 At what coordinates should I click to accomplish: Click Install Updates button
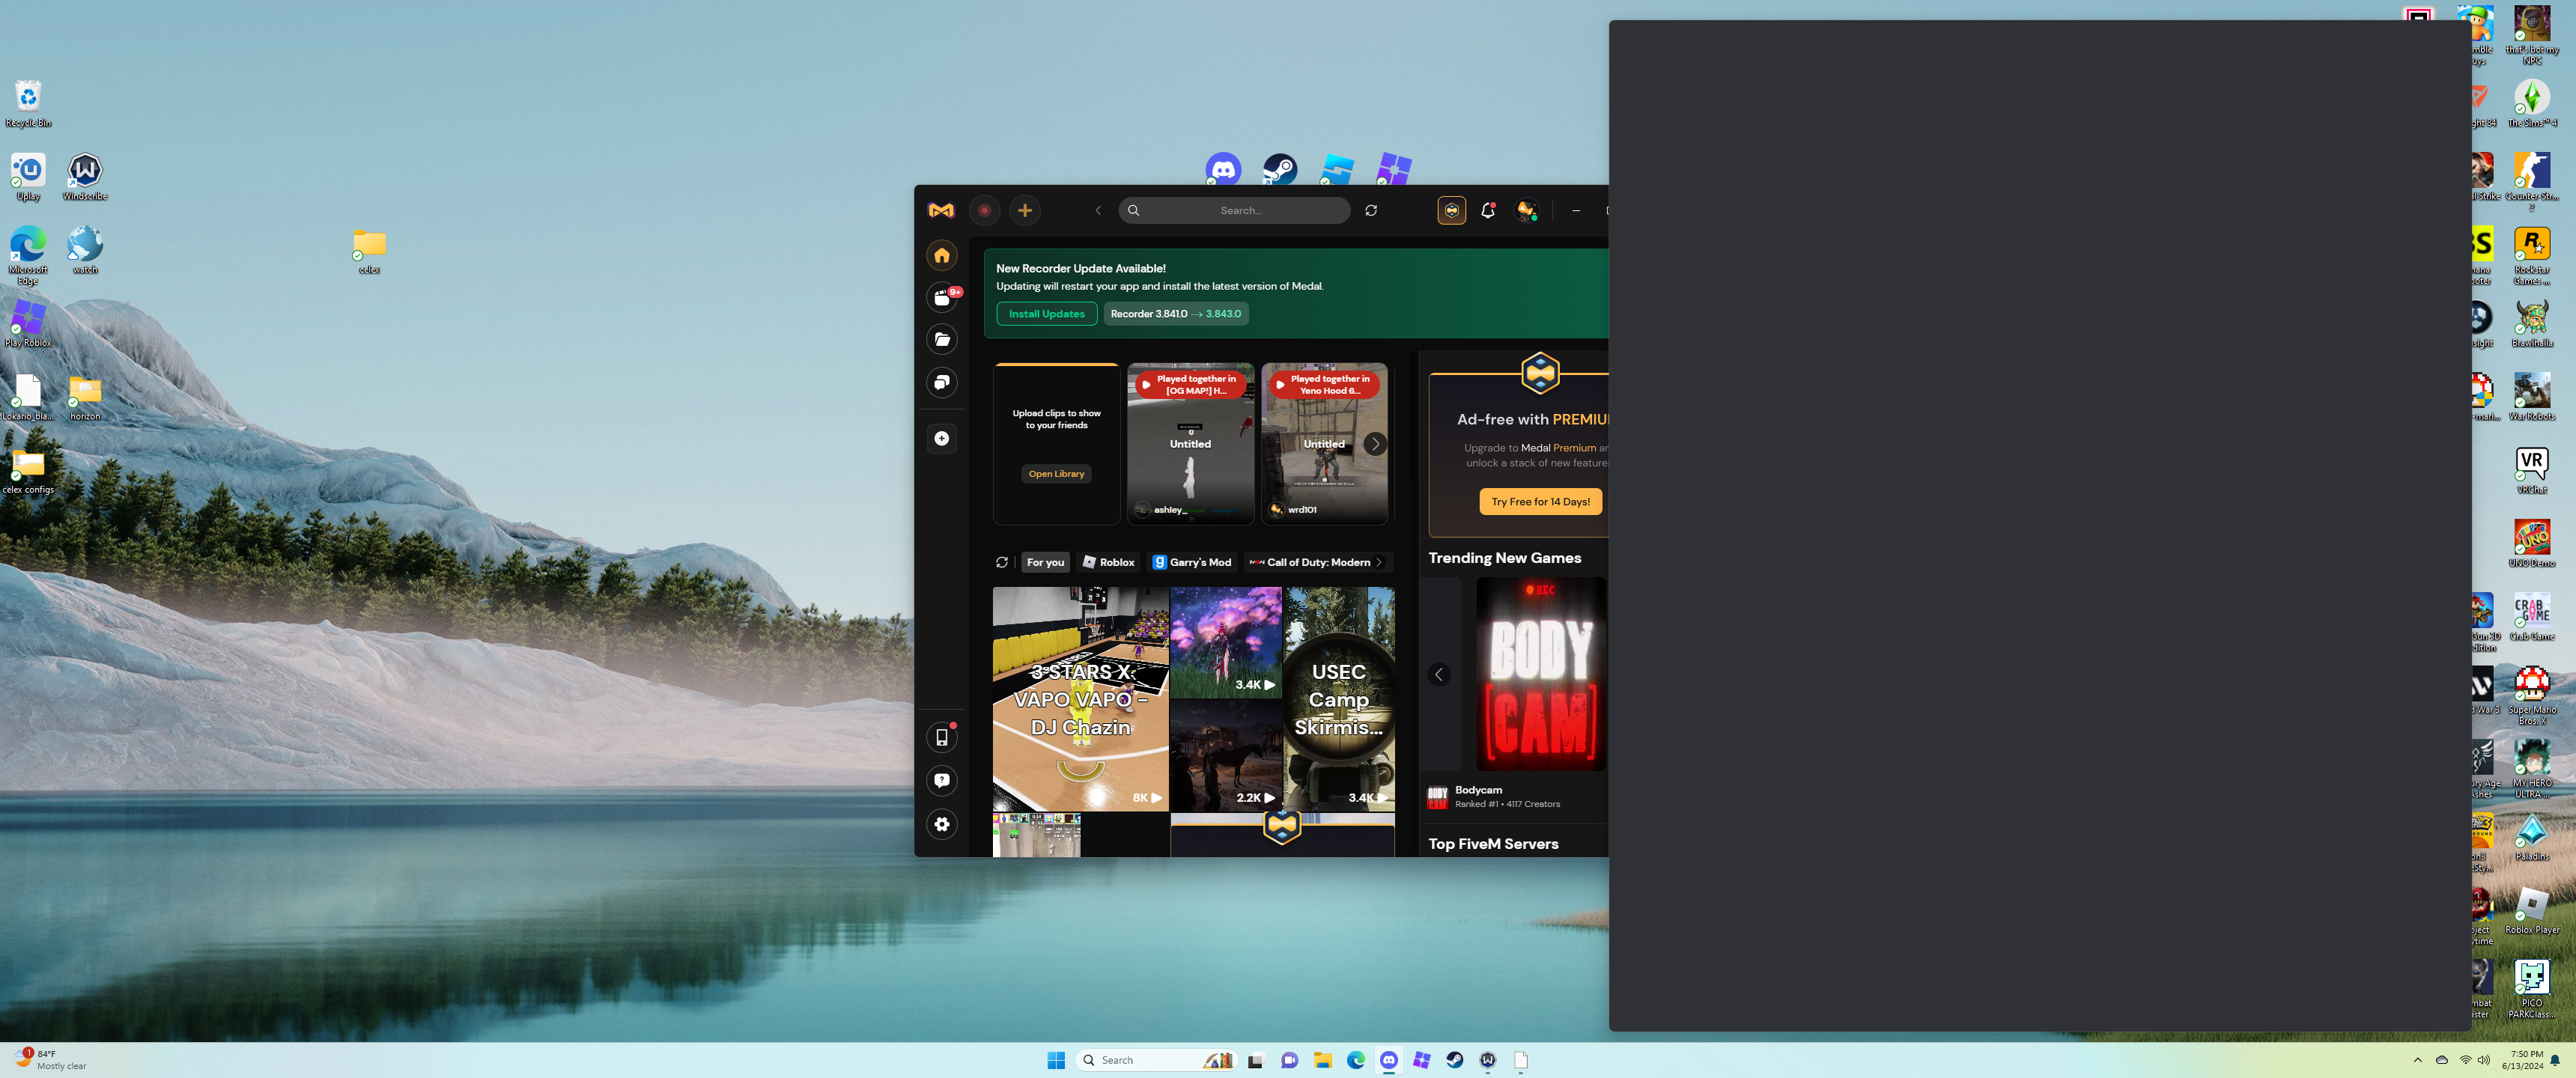[1046, 314]
